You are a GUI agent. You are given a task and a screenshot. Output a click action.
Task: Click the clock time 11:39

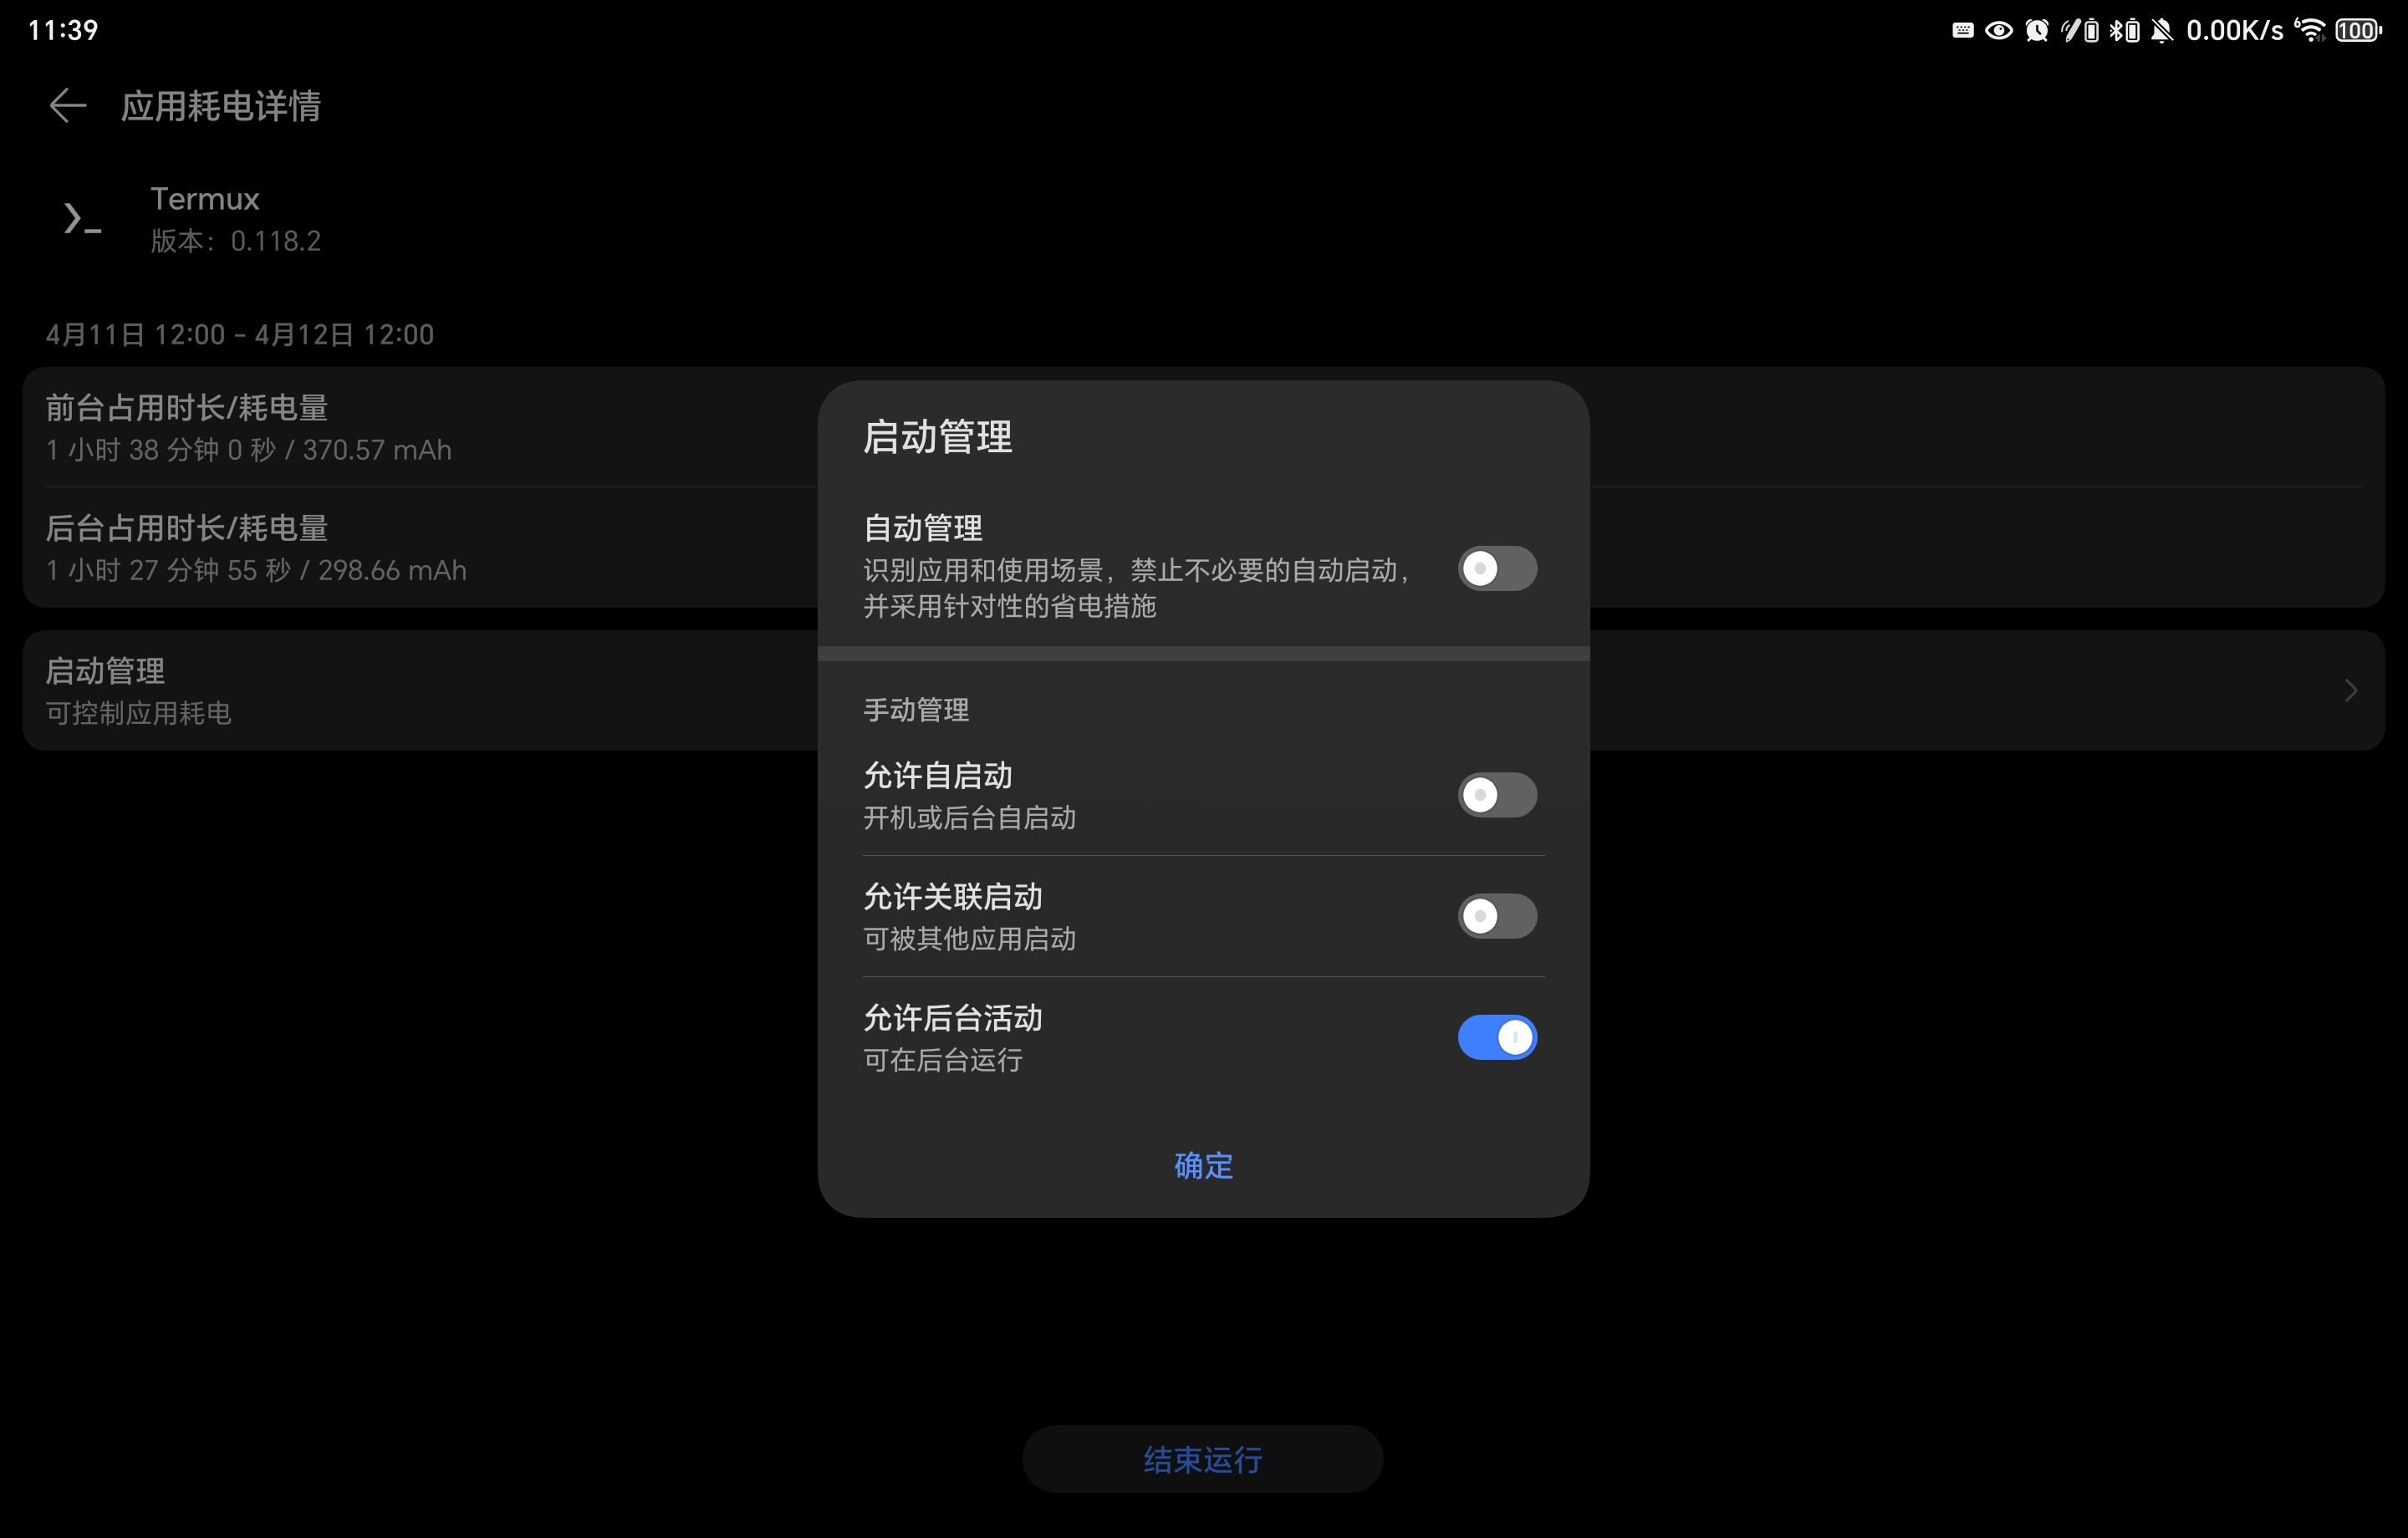point(63,30)
